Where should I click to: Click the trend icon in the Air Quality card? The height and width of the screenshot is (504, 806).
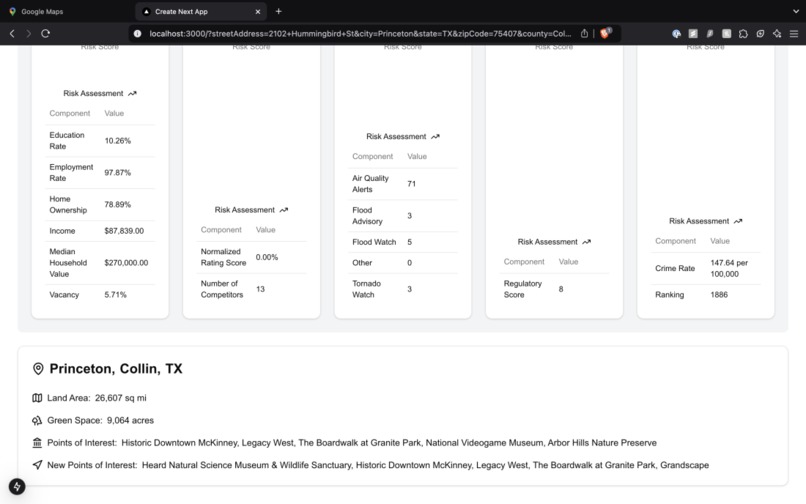pos(435,137)
